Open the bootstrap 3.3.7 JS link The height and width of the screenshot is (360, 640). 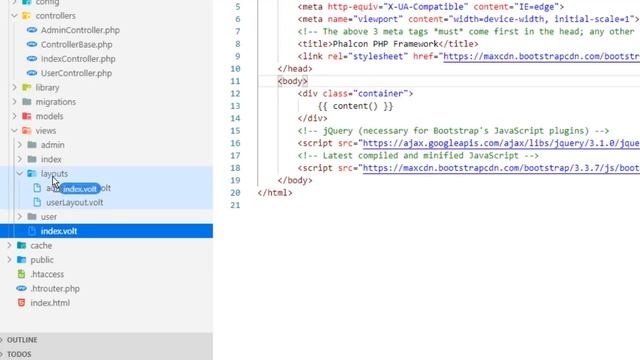[501, 168]
